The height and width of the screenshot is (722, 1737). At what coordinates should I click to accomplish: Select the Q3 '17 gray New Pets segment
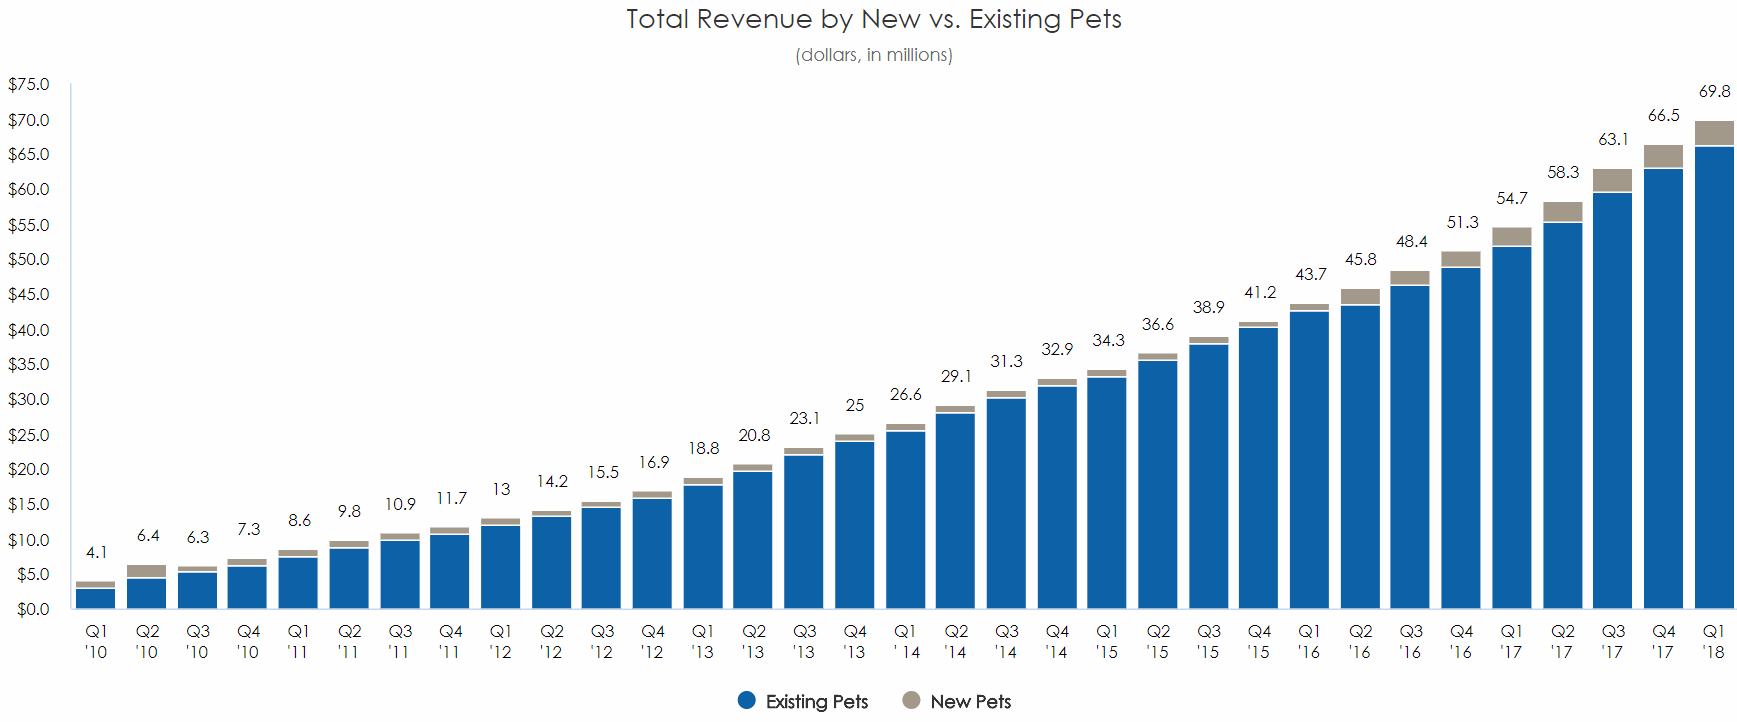1613,181
